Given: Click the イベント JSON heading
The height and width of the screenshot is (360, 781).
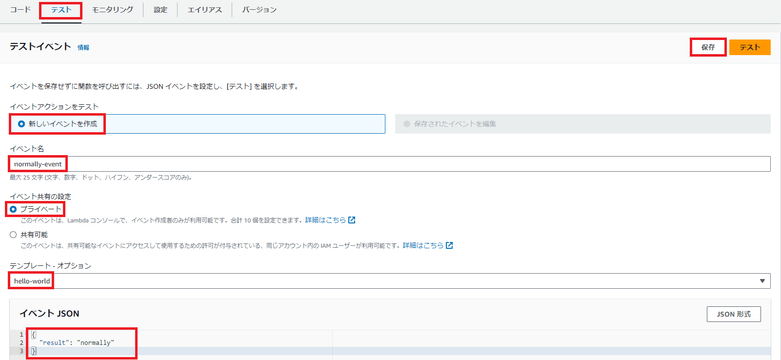Looking at the screenshot, I should coord(49,313).
